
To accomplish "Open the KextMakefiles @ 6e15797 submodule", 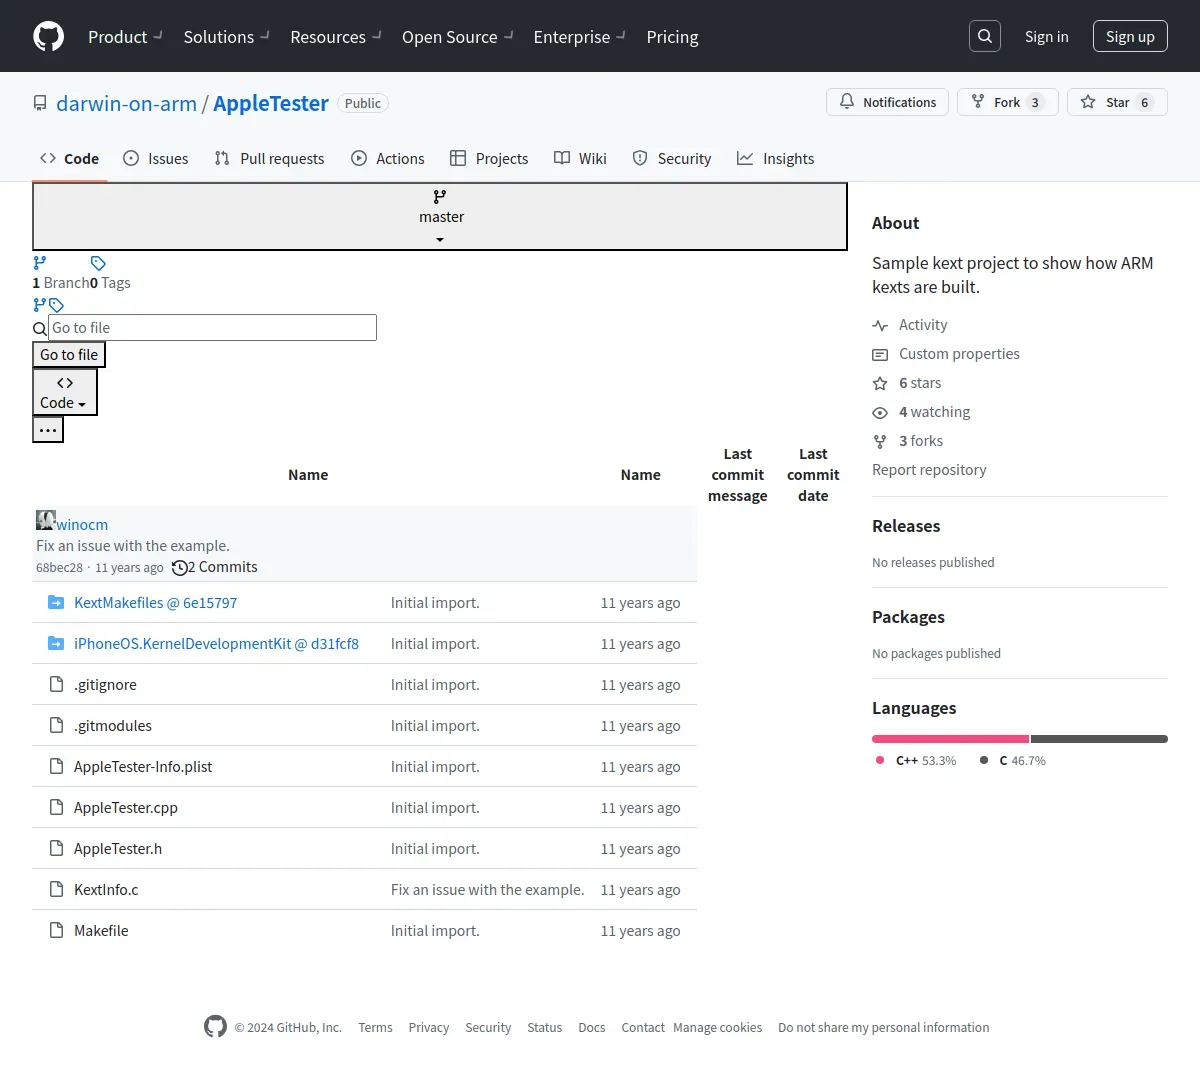I will coord(156,603).
